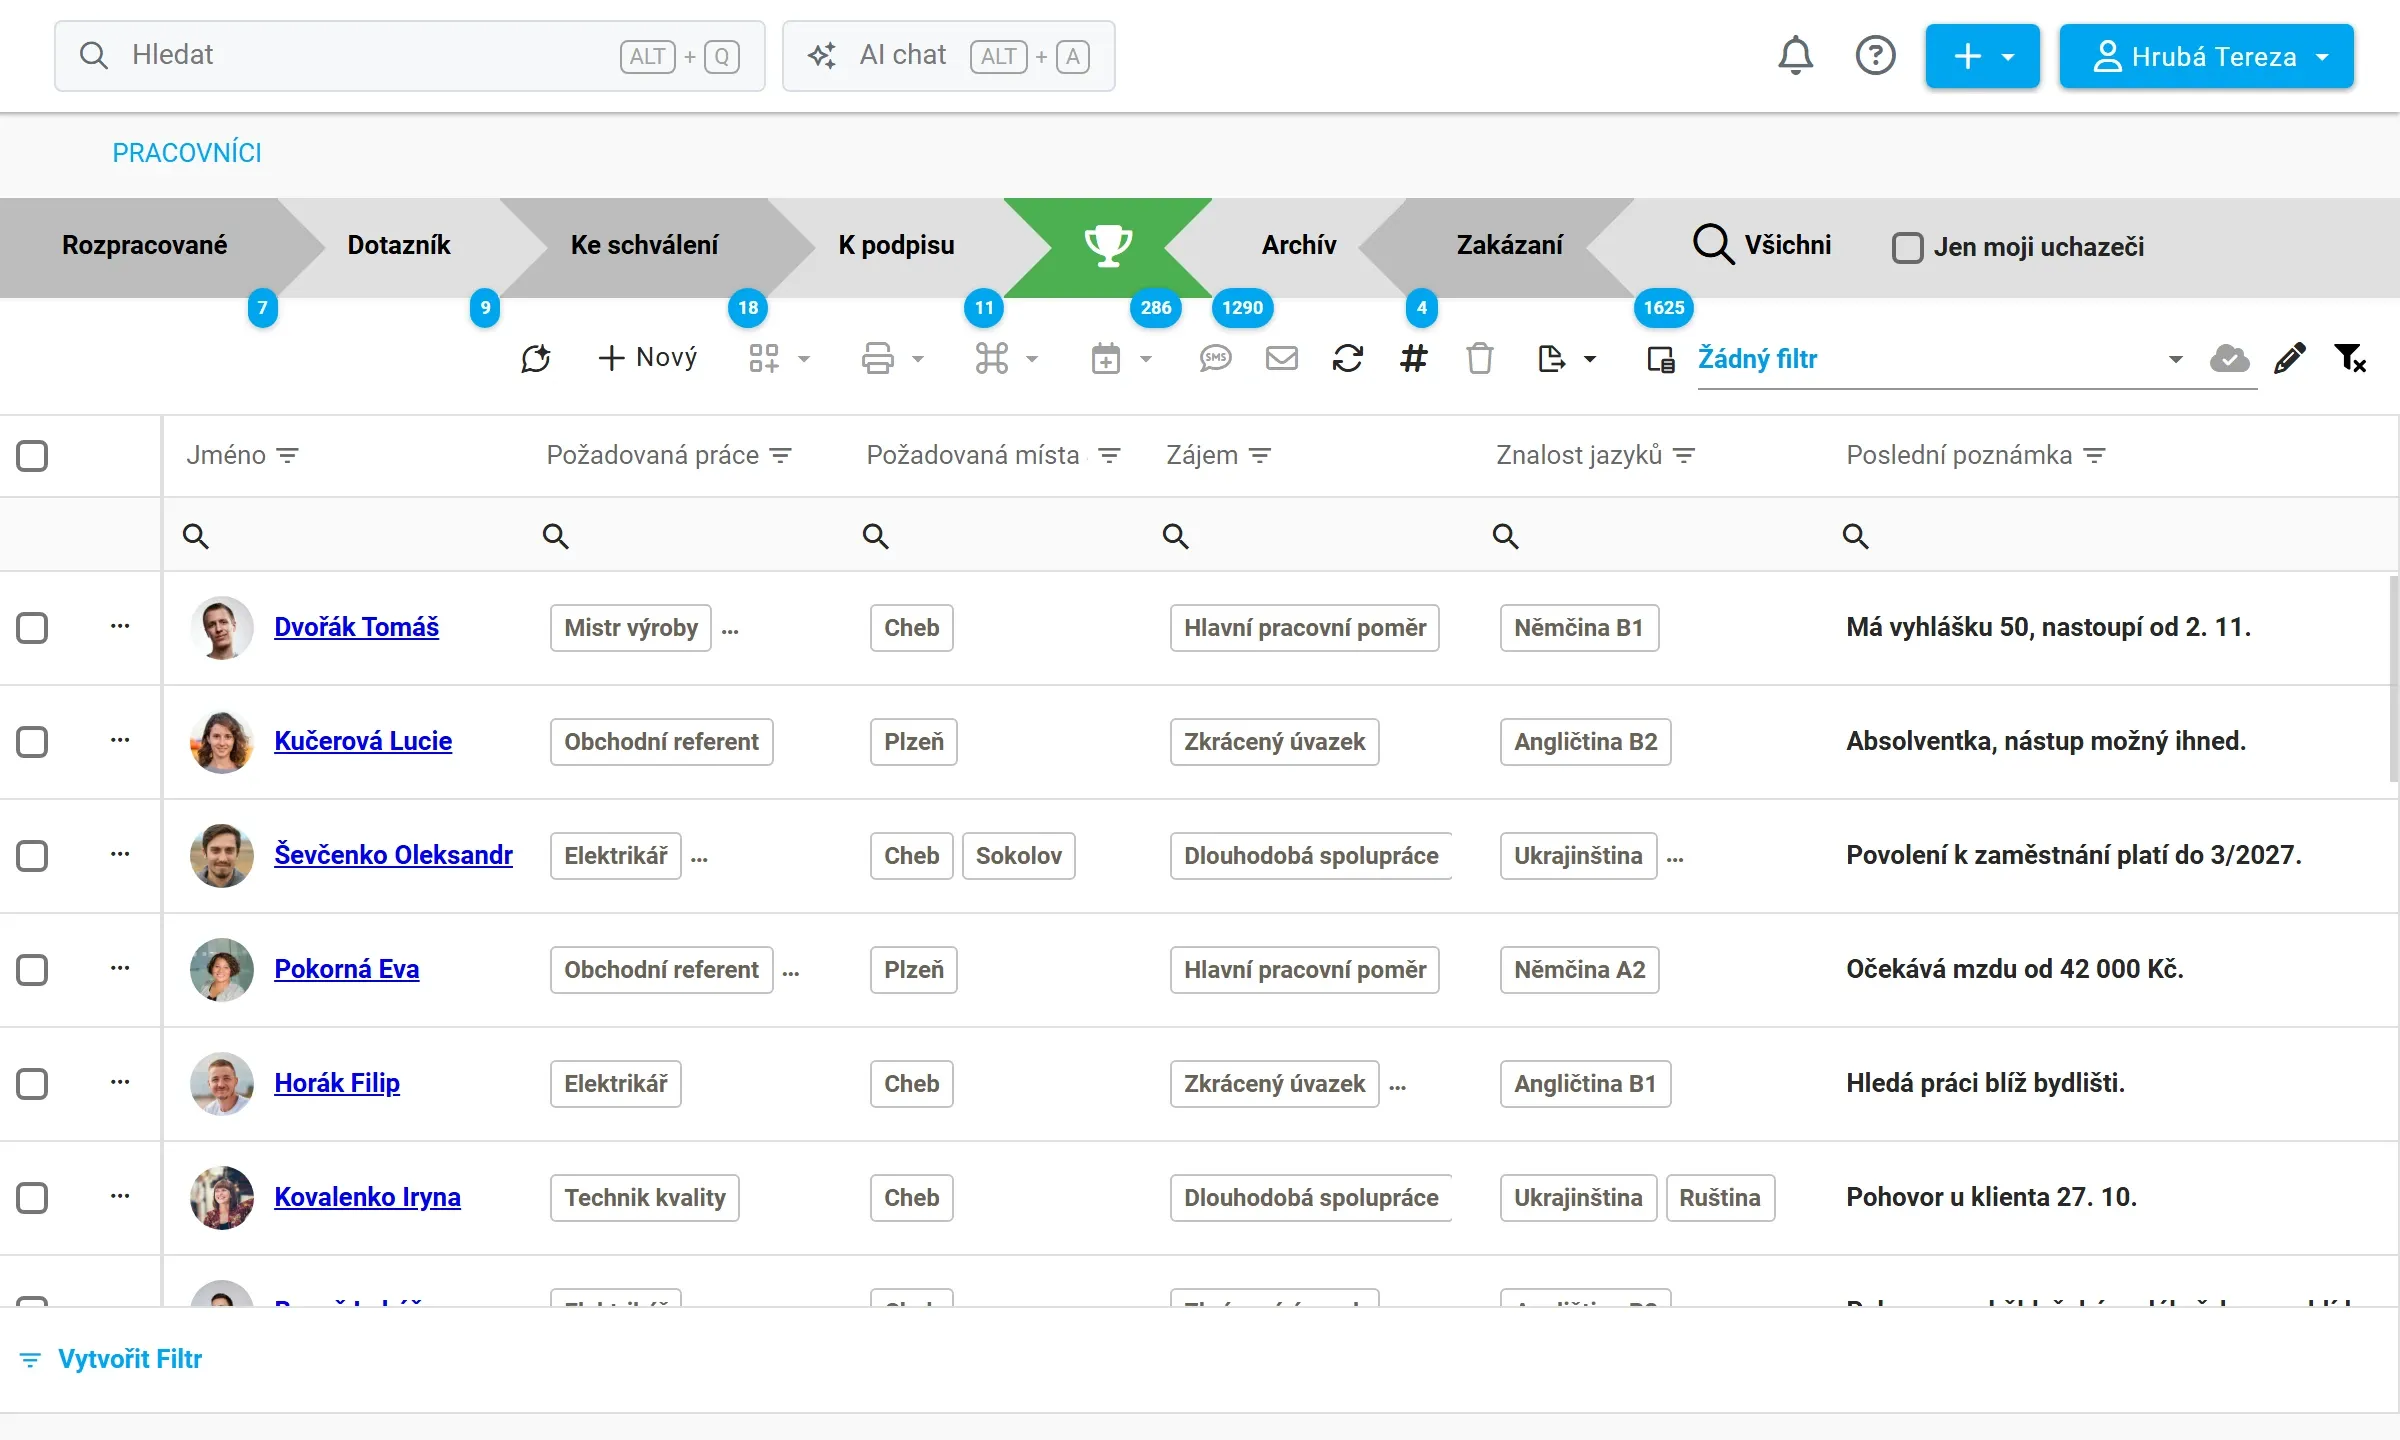Click the email envelope icon
2400x1440 pixels.
click(1281, 358)
